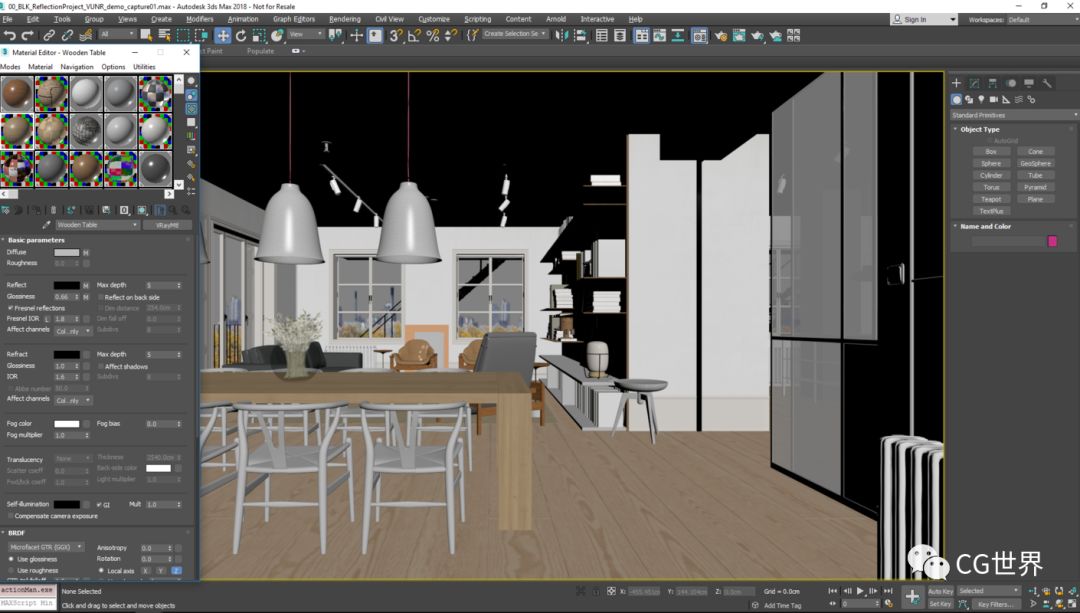Select the Cameras category icon

(x=994, y=99)
